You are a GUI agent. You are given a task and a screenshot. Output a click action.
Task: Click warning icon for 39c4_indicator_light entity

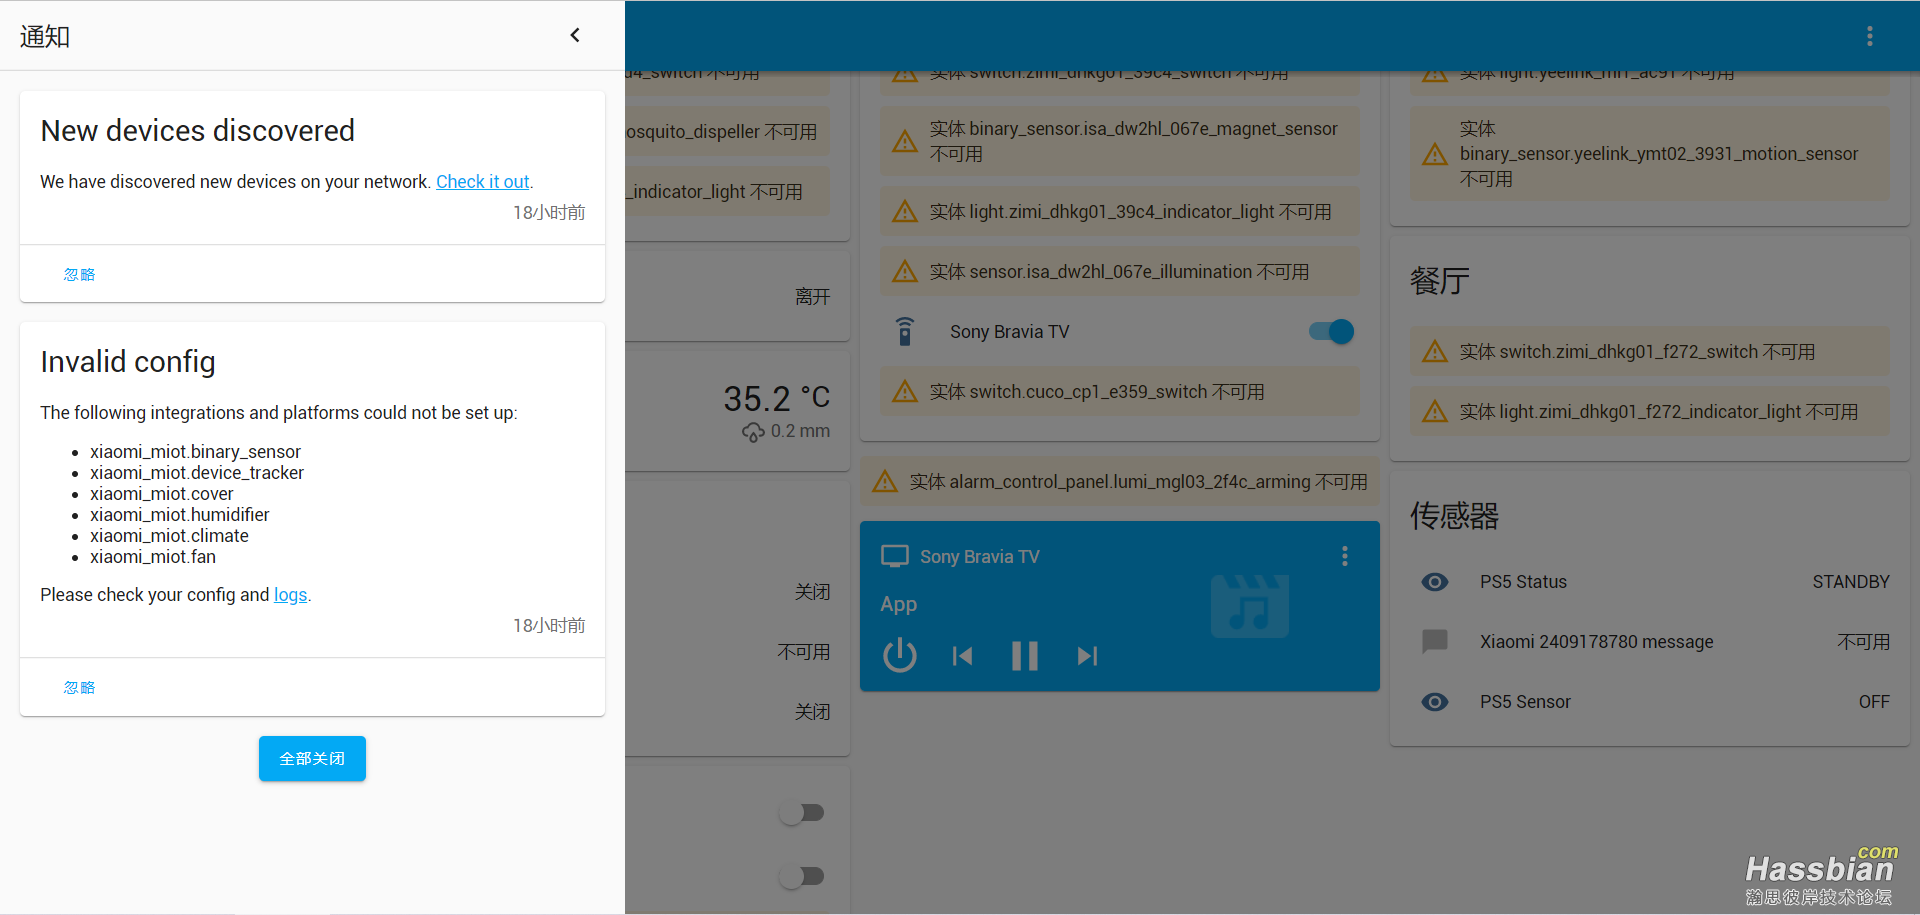coord(905,211)
